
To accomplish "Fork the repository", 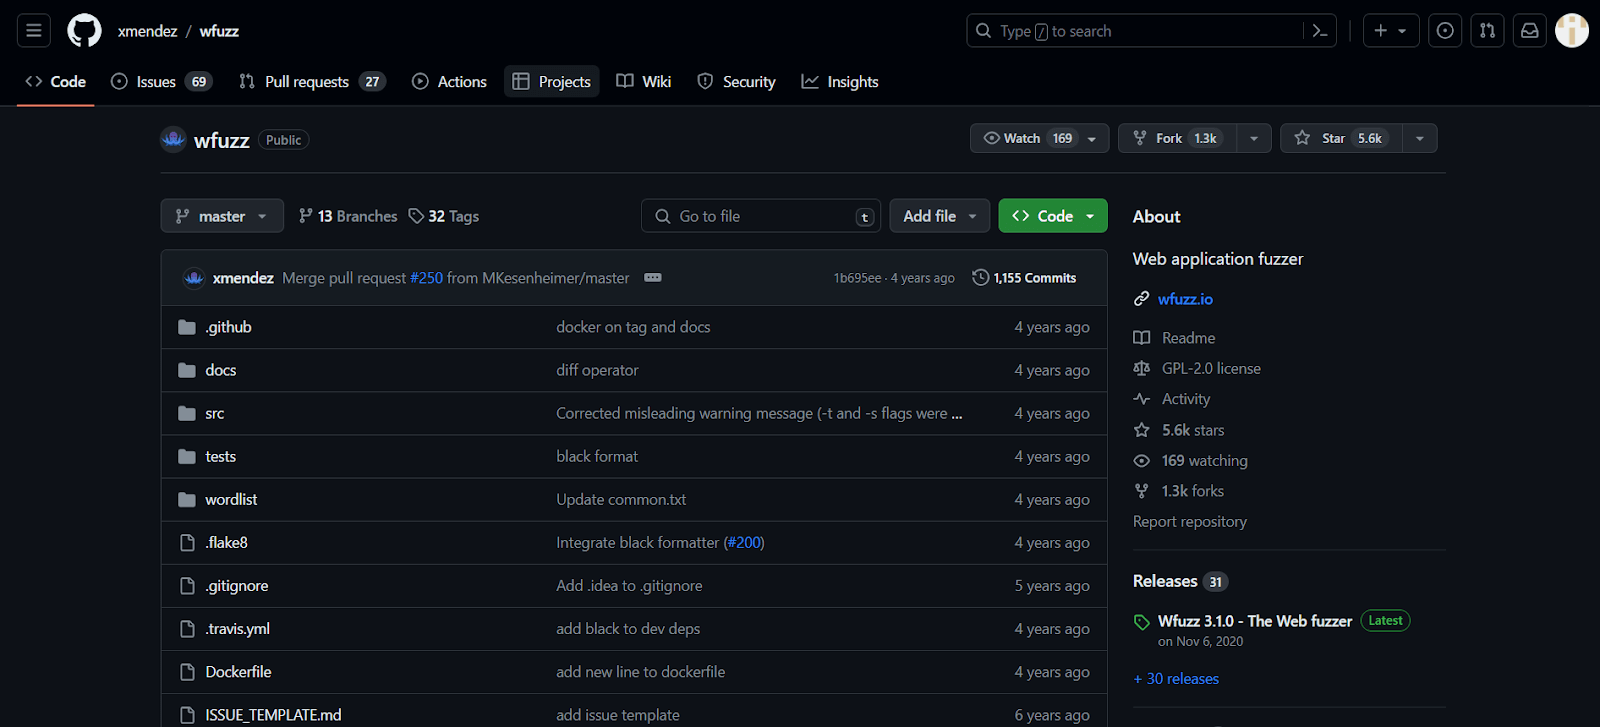I will point(1177,138).
